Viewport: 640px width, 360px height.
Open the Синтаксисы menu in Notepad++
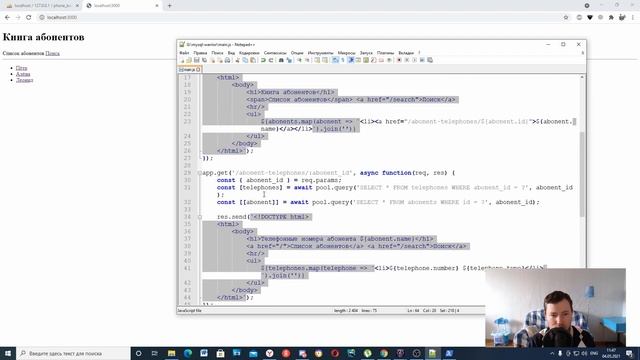coord(275,53)
